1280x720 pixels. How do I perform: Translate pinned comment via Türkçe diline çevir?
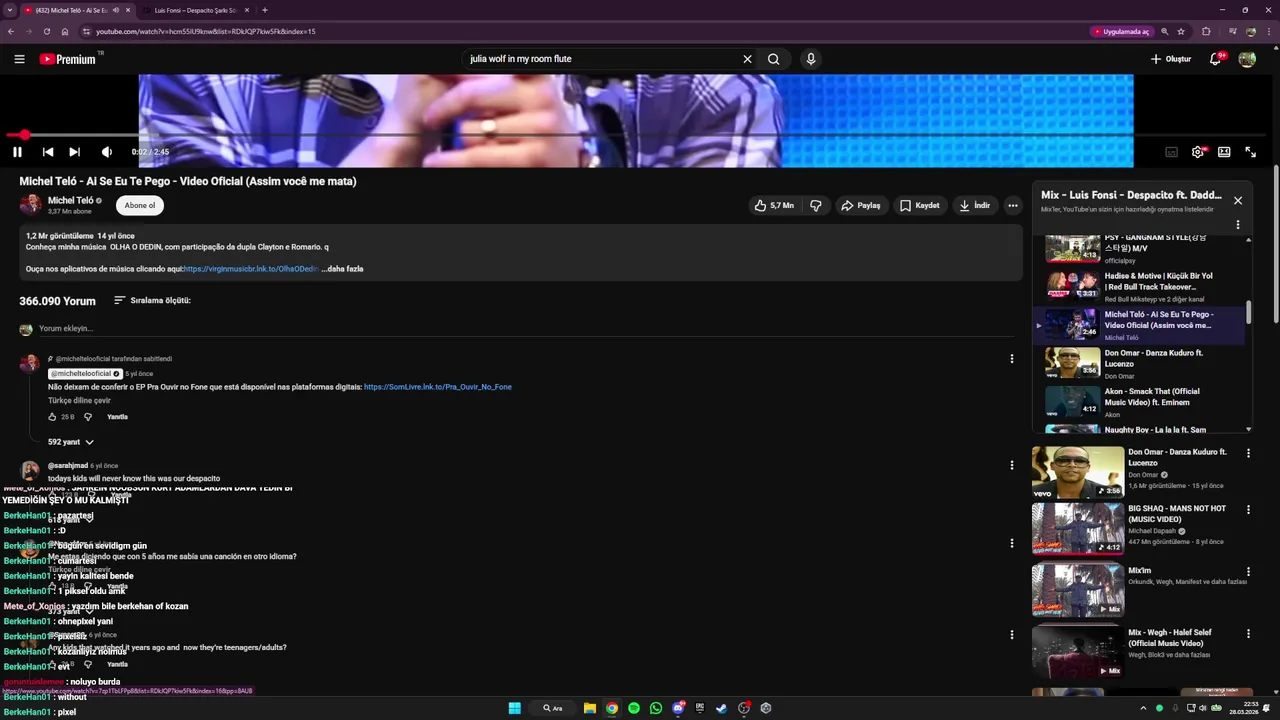pyautogui.click(x=79, y=400)
